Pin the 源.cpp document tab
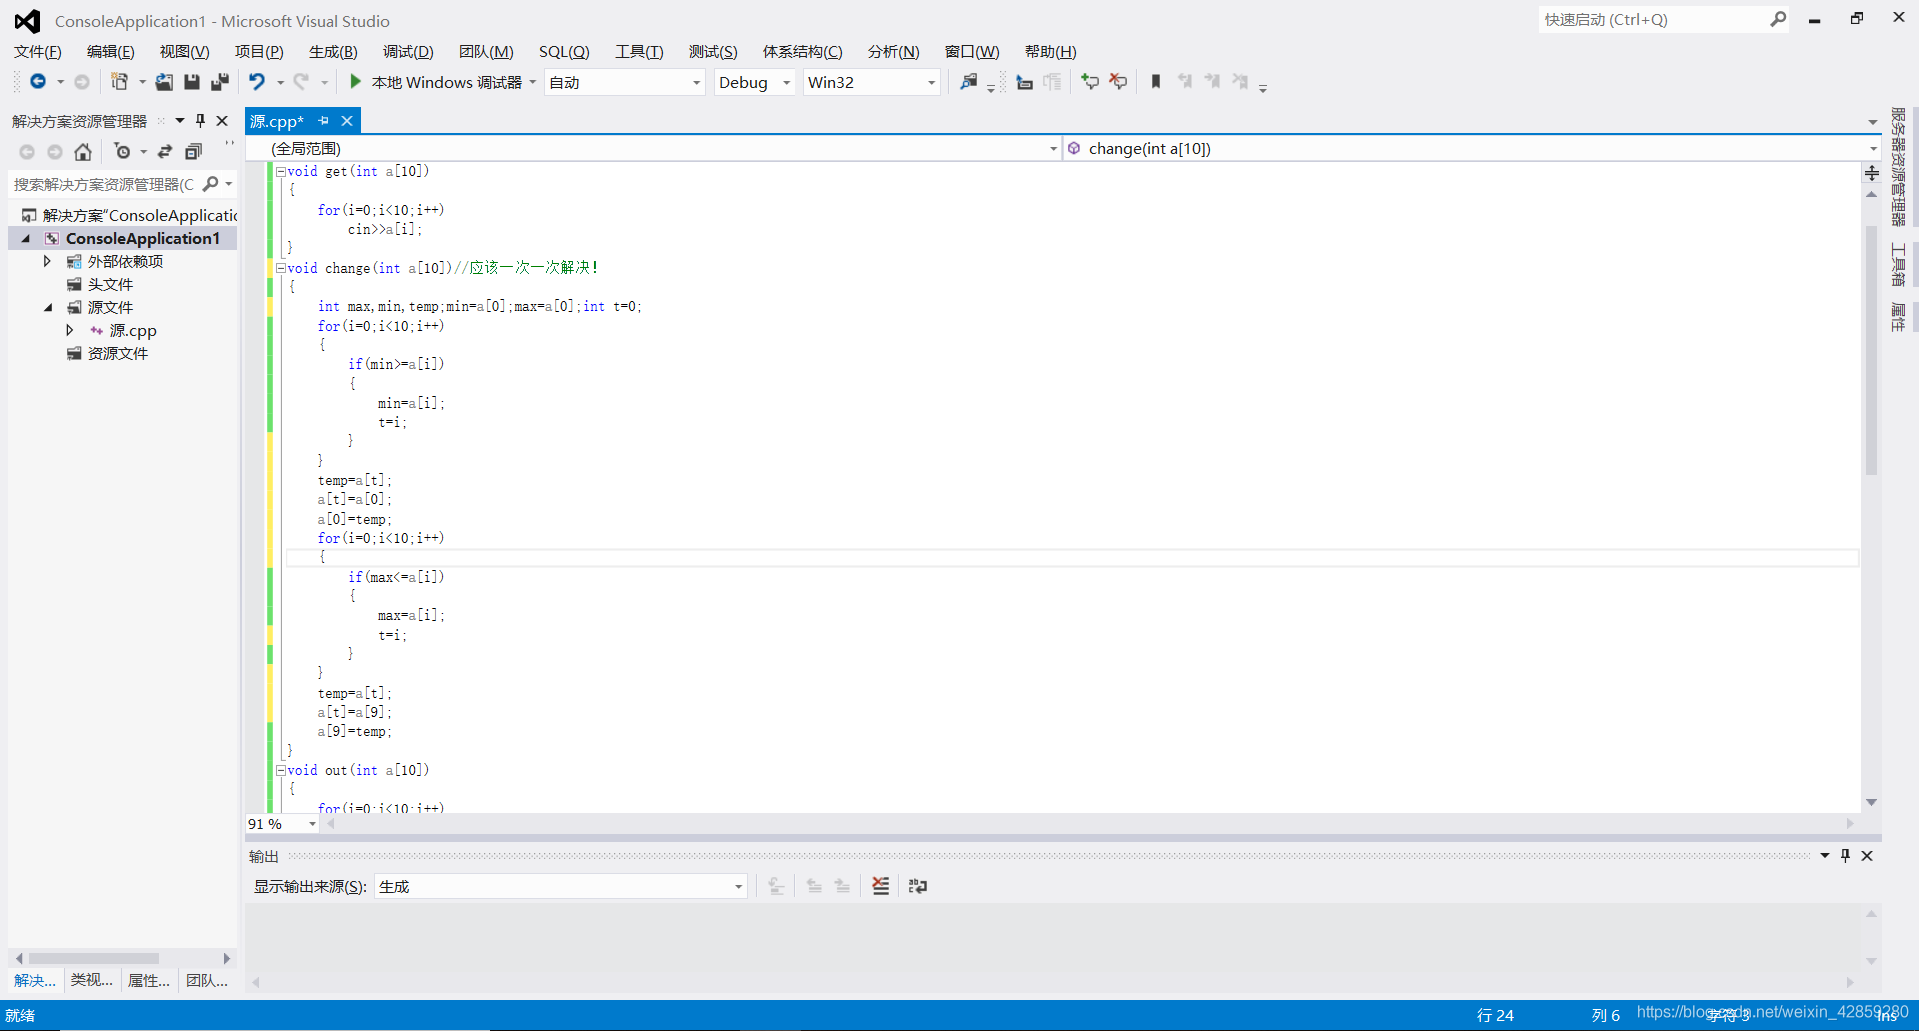The height and width of the screenshot is (1031, 1919). tap(323, 121)
